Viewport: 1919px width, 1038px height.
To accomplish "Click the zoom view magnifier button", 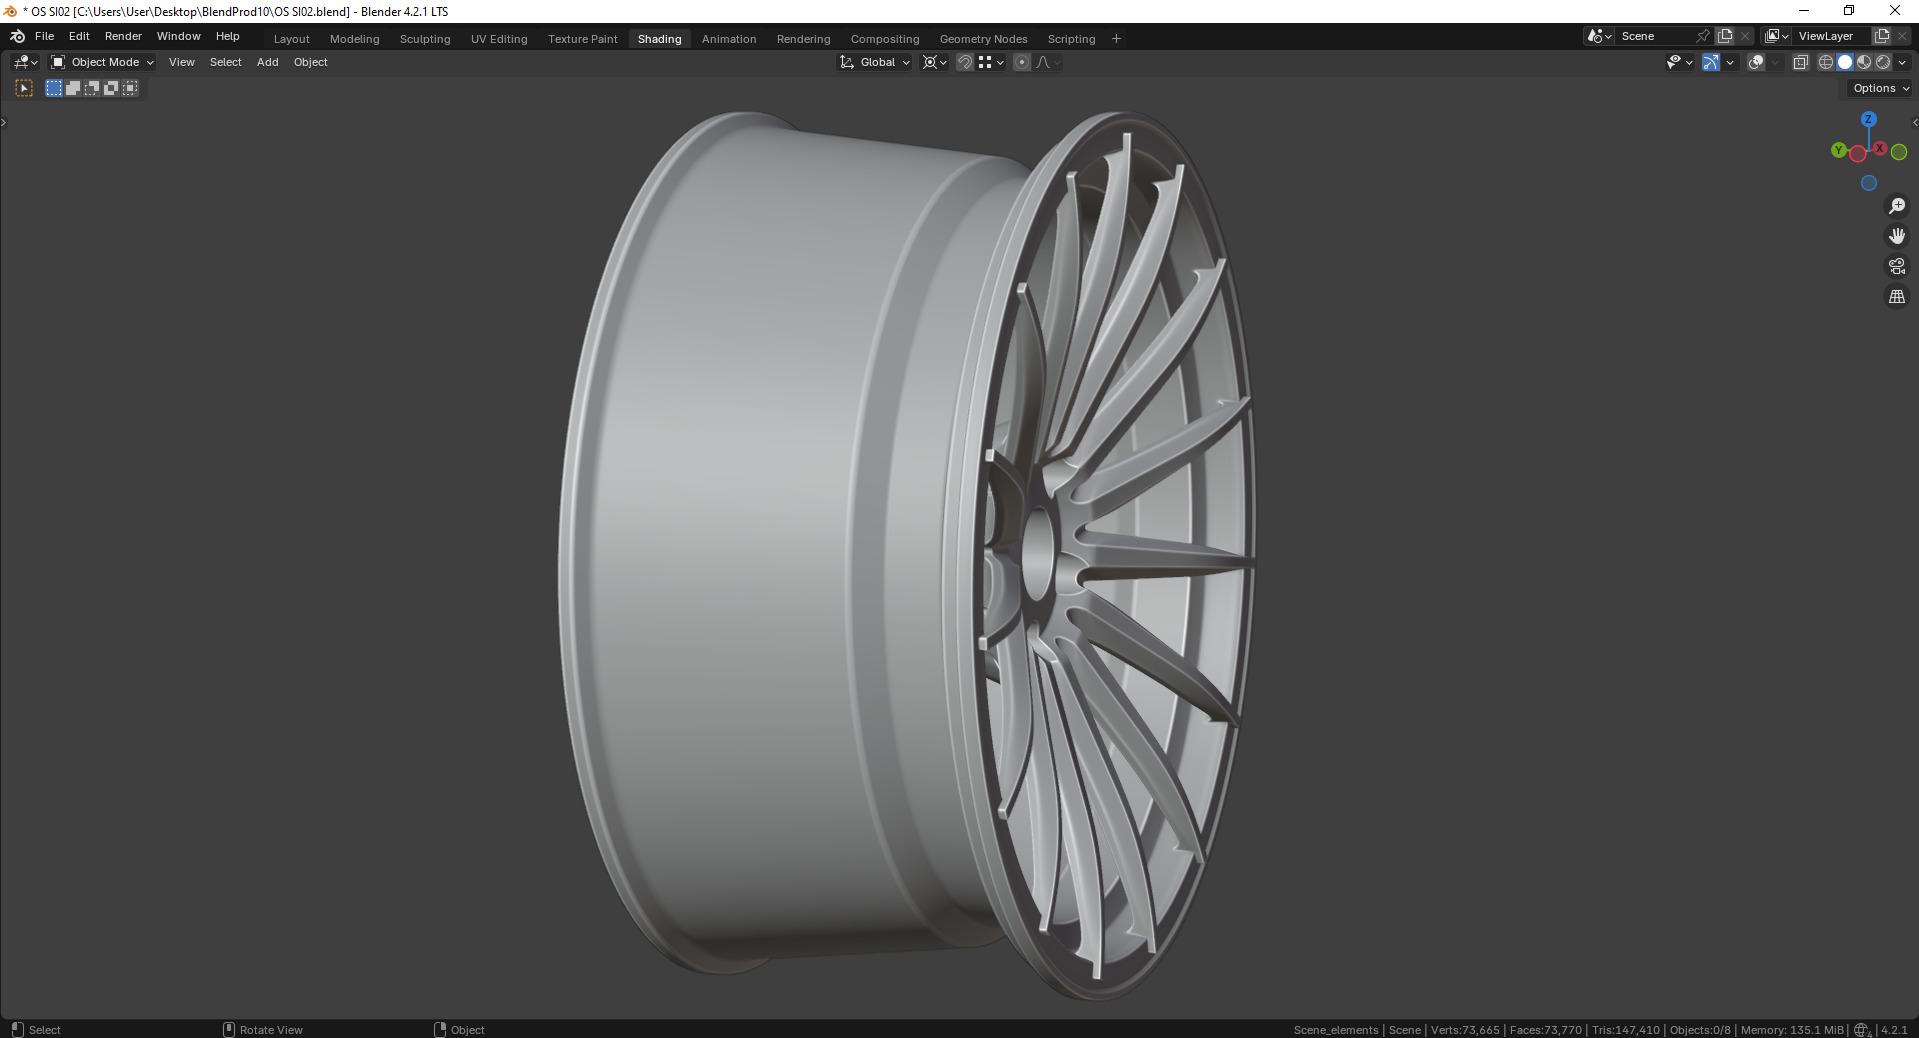I will tap(1897, 206).
